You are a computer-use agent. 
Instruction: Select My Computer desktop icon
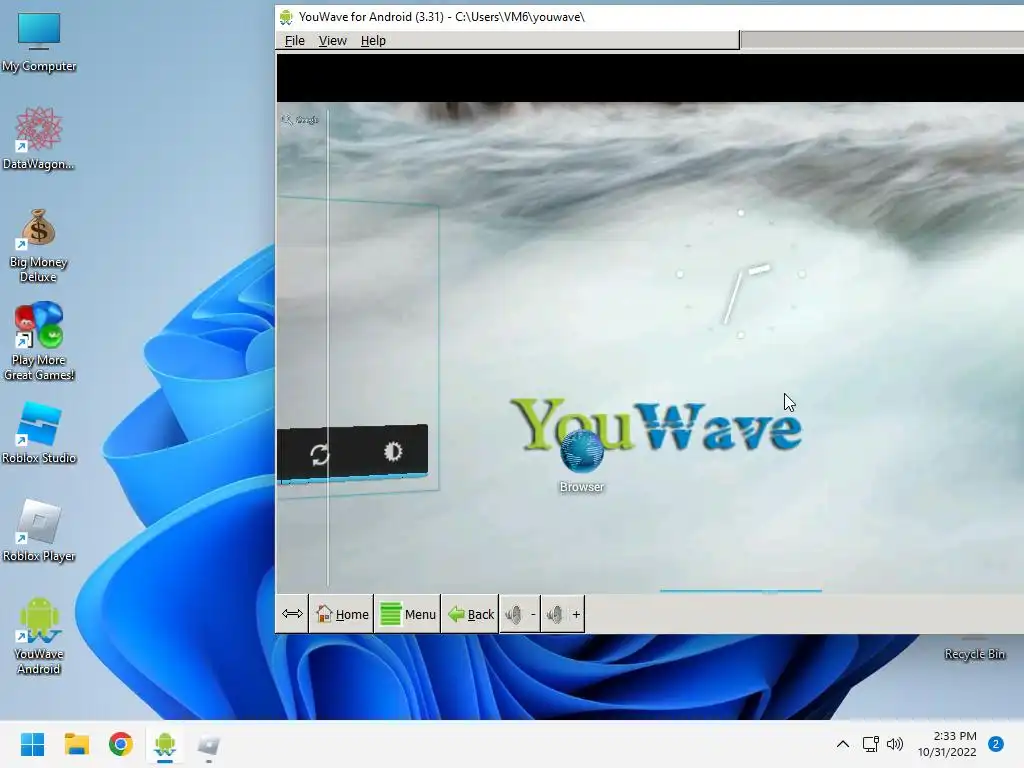[39, 42]
